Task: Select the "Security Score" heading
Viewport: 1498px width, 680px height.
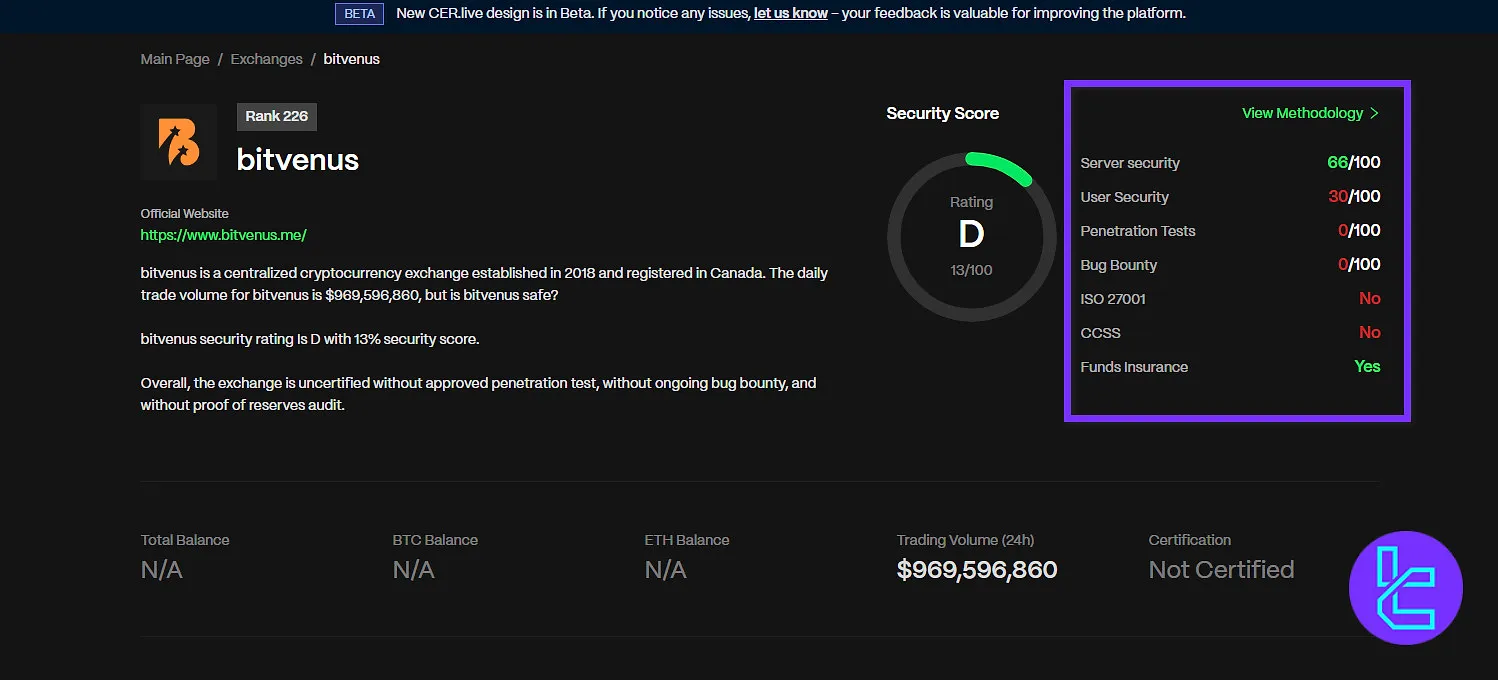Action: pos(943,113)
